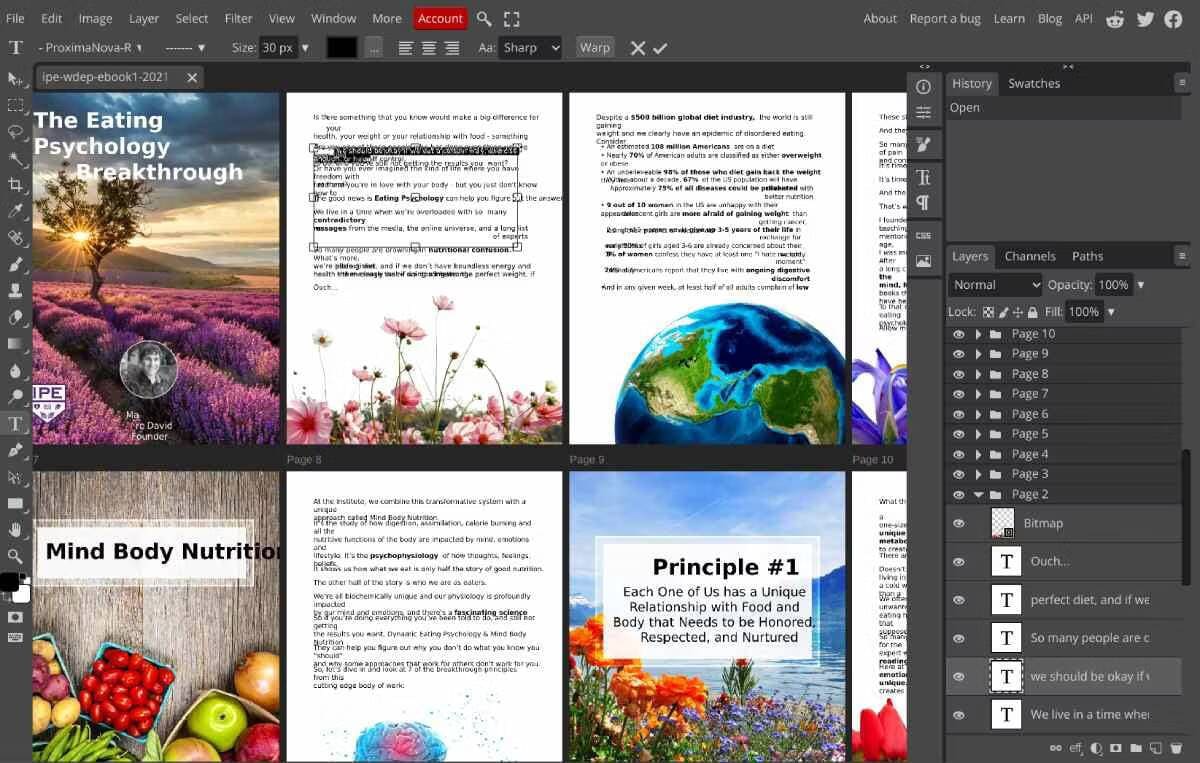Add a layer mask from the Layers panel

click(x=1116, y=747)
